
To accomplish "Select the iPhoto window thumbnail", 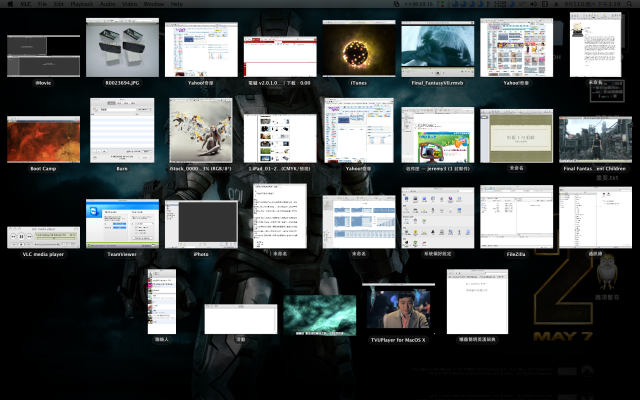I will 201,224.
